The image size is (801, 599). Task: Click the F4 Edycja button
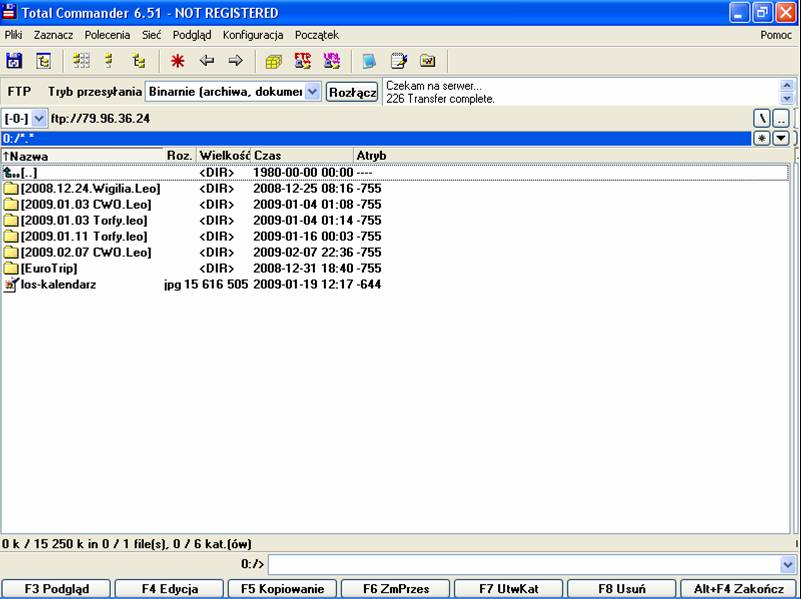(x=170, y=589)
